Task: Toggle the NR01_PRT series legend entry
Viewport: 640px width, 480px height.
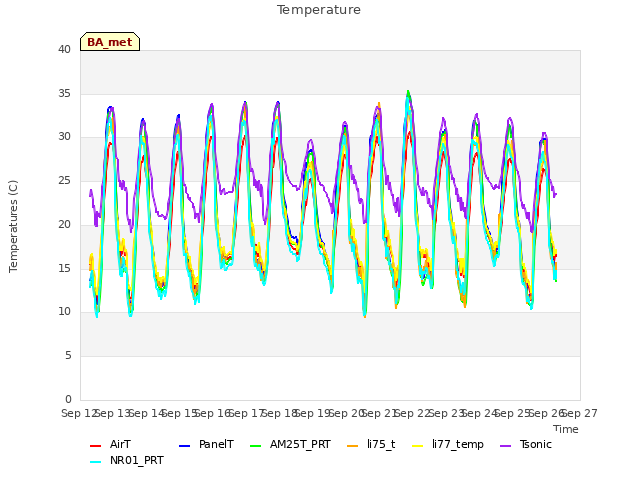Action: point(127,460)
